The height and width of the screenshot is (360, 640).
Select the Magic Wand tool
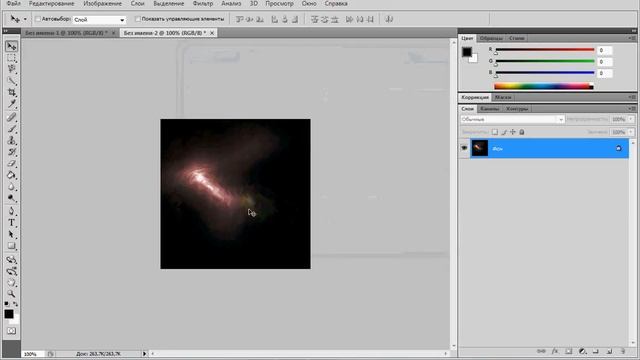(x=11, y=80)
